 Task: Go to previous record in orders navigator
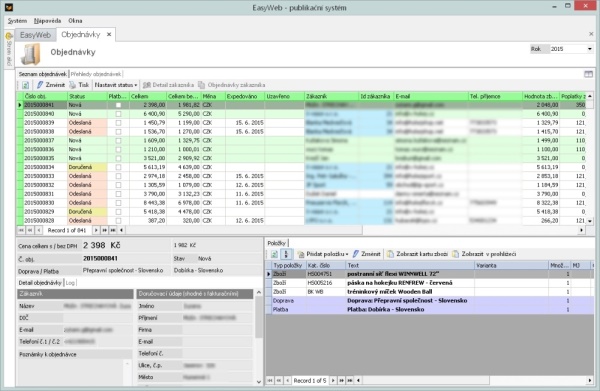tap(39, 230)
